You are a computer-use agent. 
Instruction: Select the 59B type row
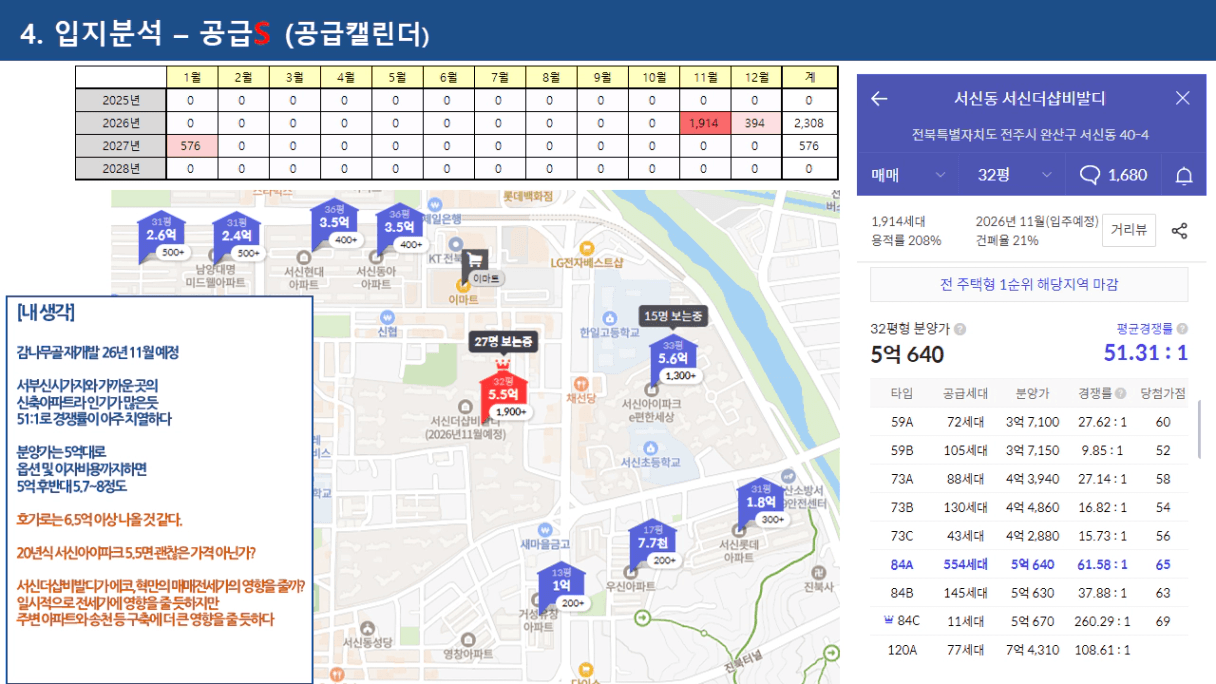pos(1029,450)
